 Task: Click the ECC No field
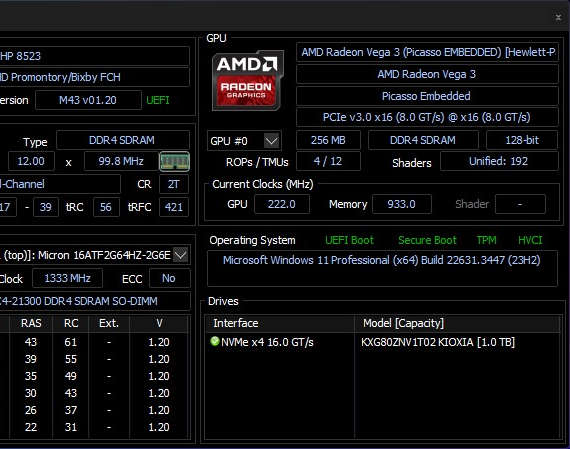tap(169, 278)
